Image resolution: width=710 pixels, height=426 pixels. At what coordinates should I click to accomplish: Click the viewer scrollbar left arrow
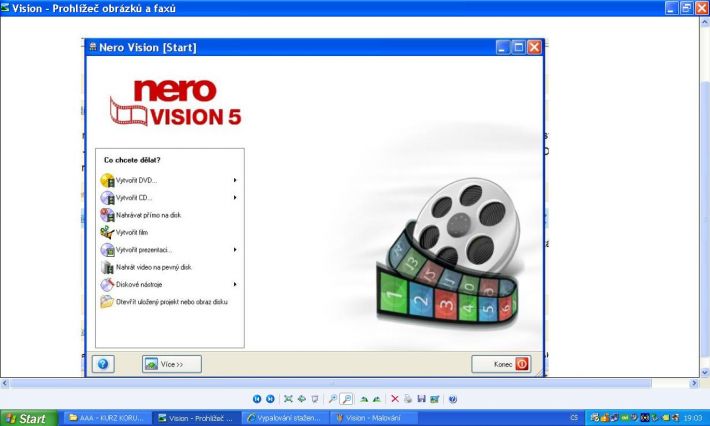pyautogui.click(x=5, y=383)
